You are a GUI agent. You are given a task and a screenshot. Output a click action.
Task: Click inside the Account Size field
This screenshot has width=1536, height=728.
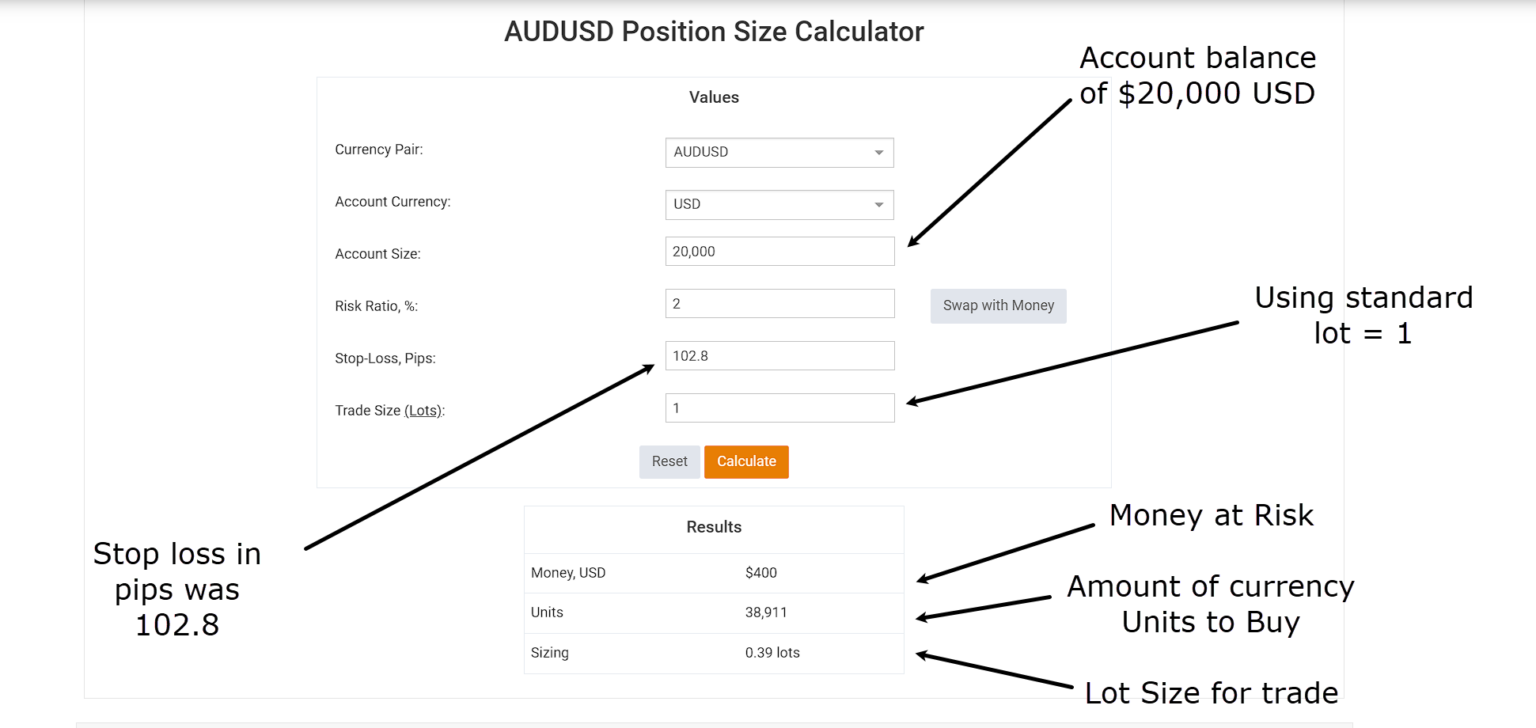(779, 250)
